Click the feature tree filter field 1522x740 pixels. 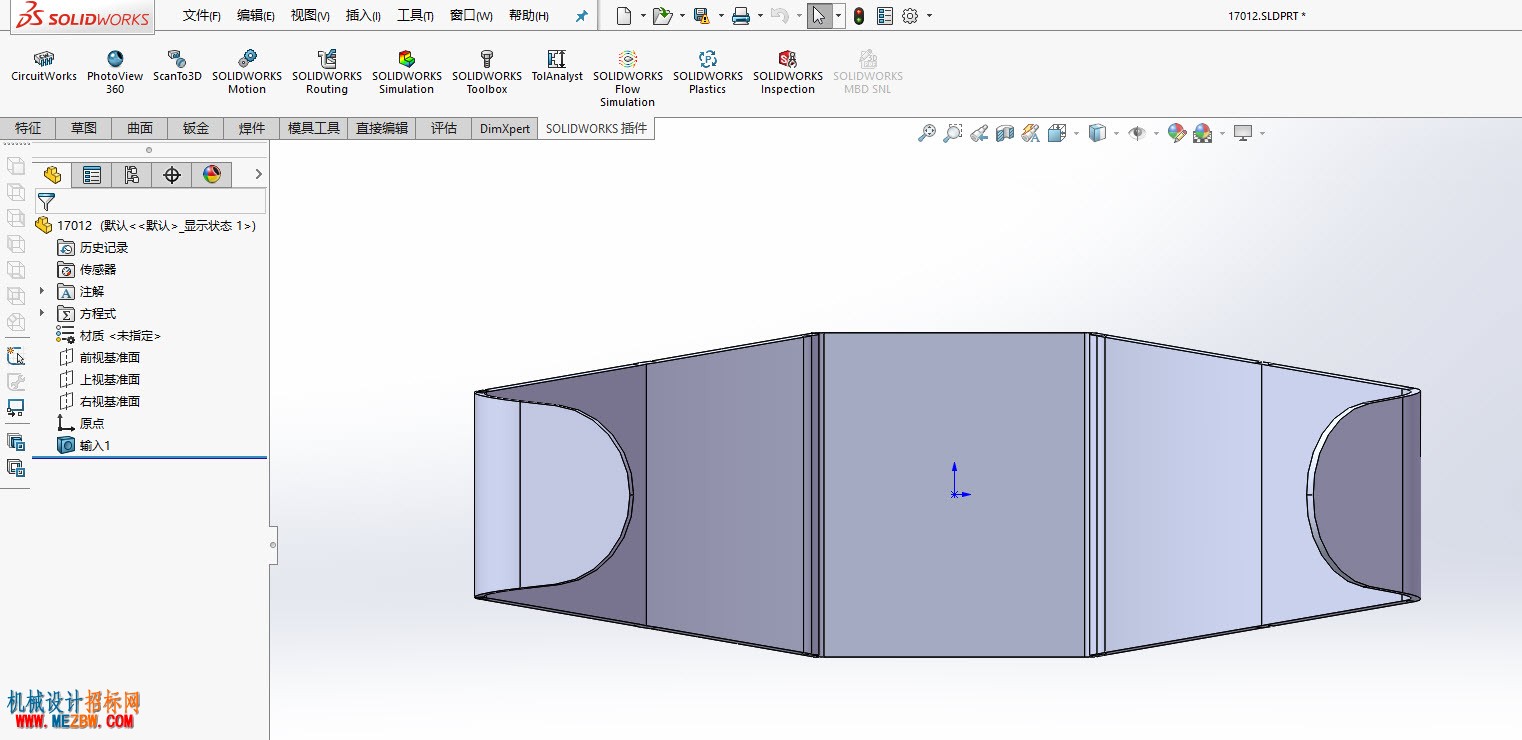(152, 201)
